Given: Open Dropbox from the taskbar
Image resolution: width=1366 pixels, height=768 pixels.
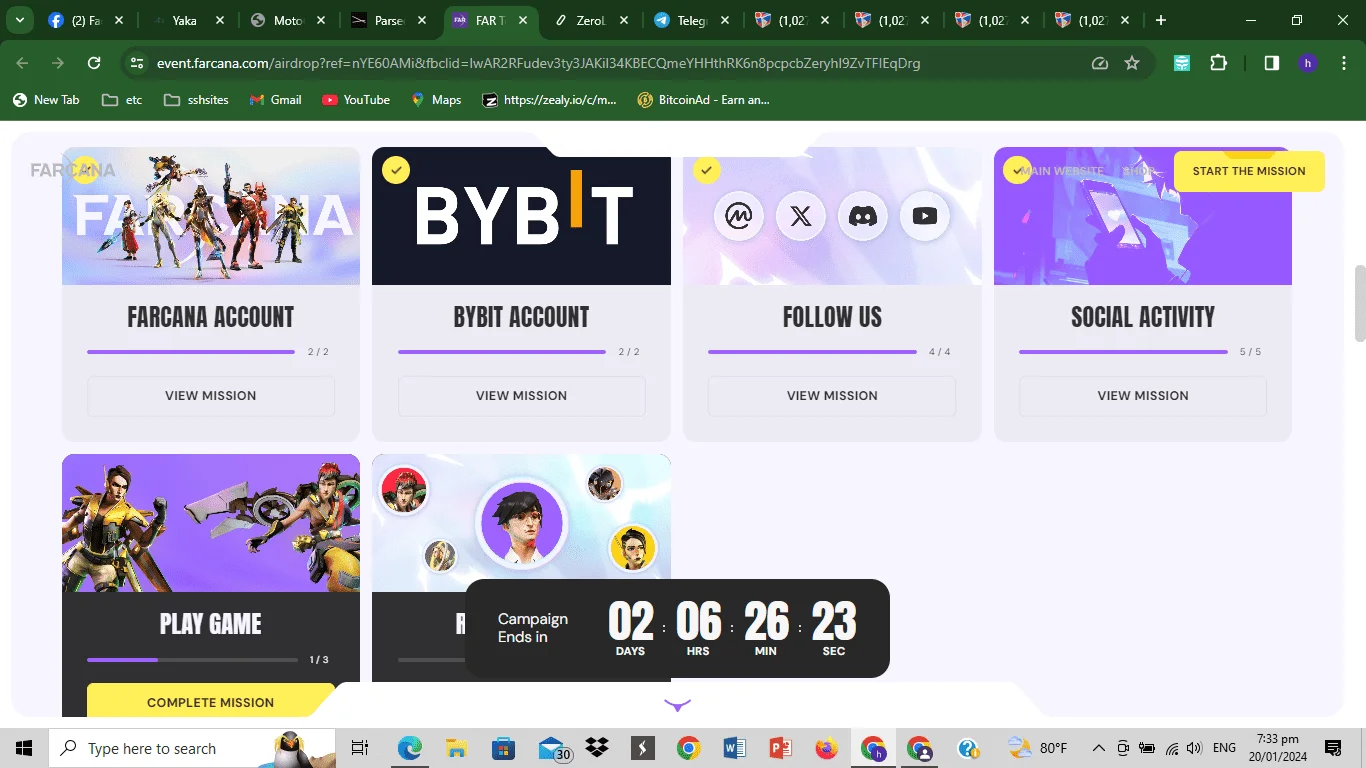Looking at the screenshot, I should point(597,748).
